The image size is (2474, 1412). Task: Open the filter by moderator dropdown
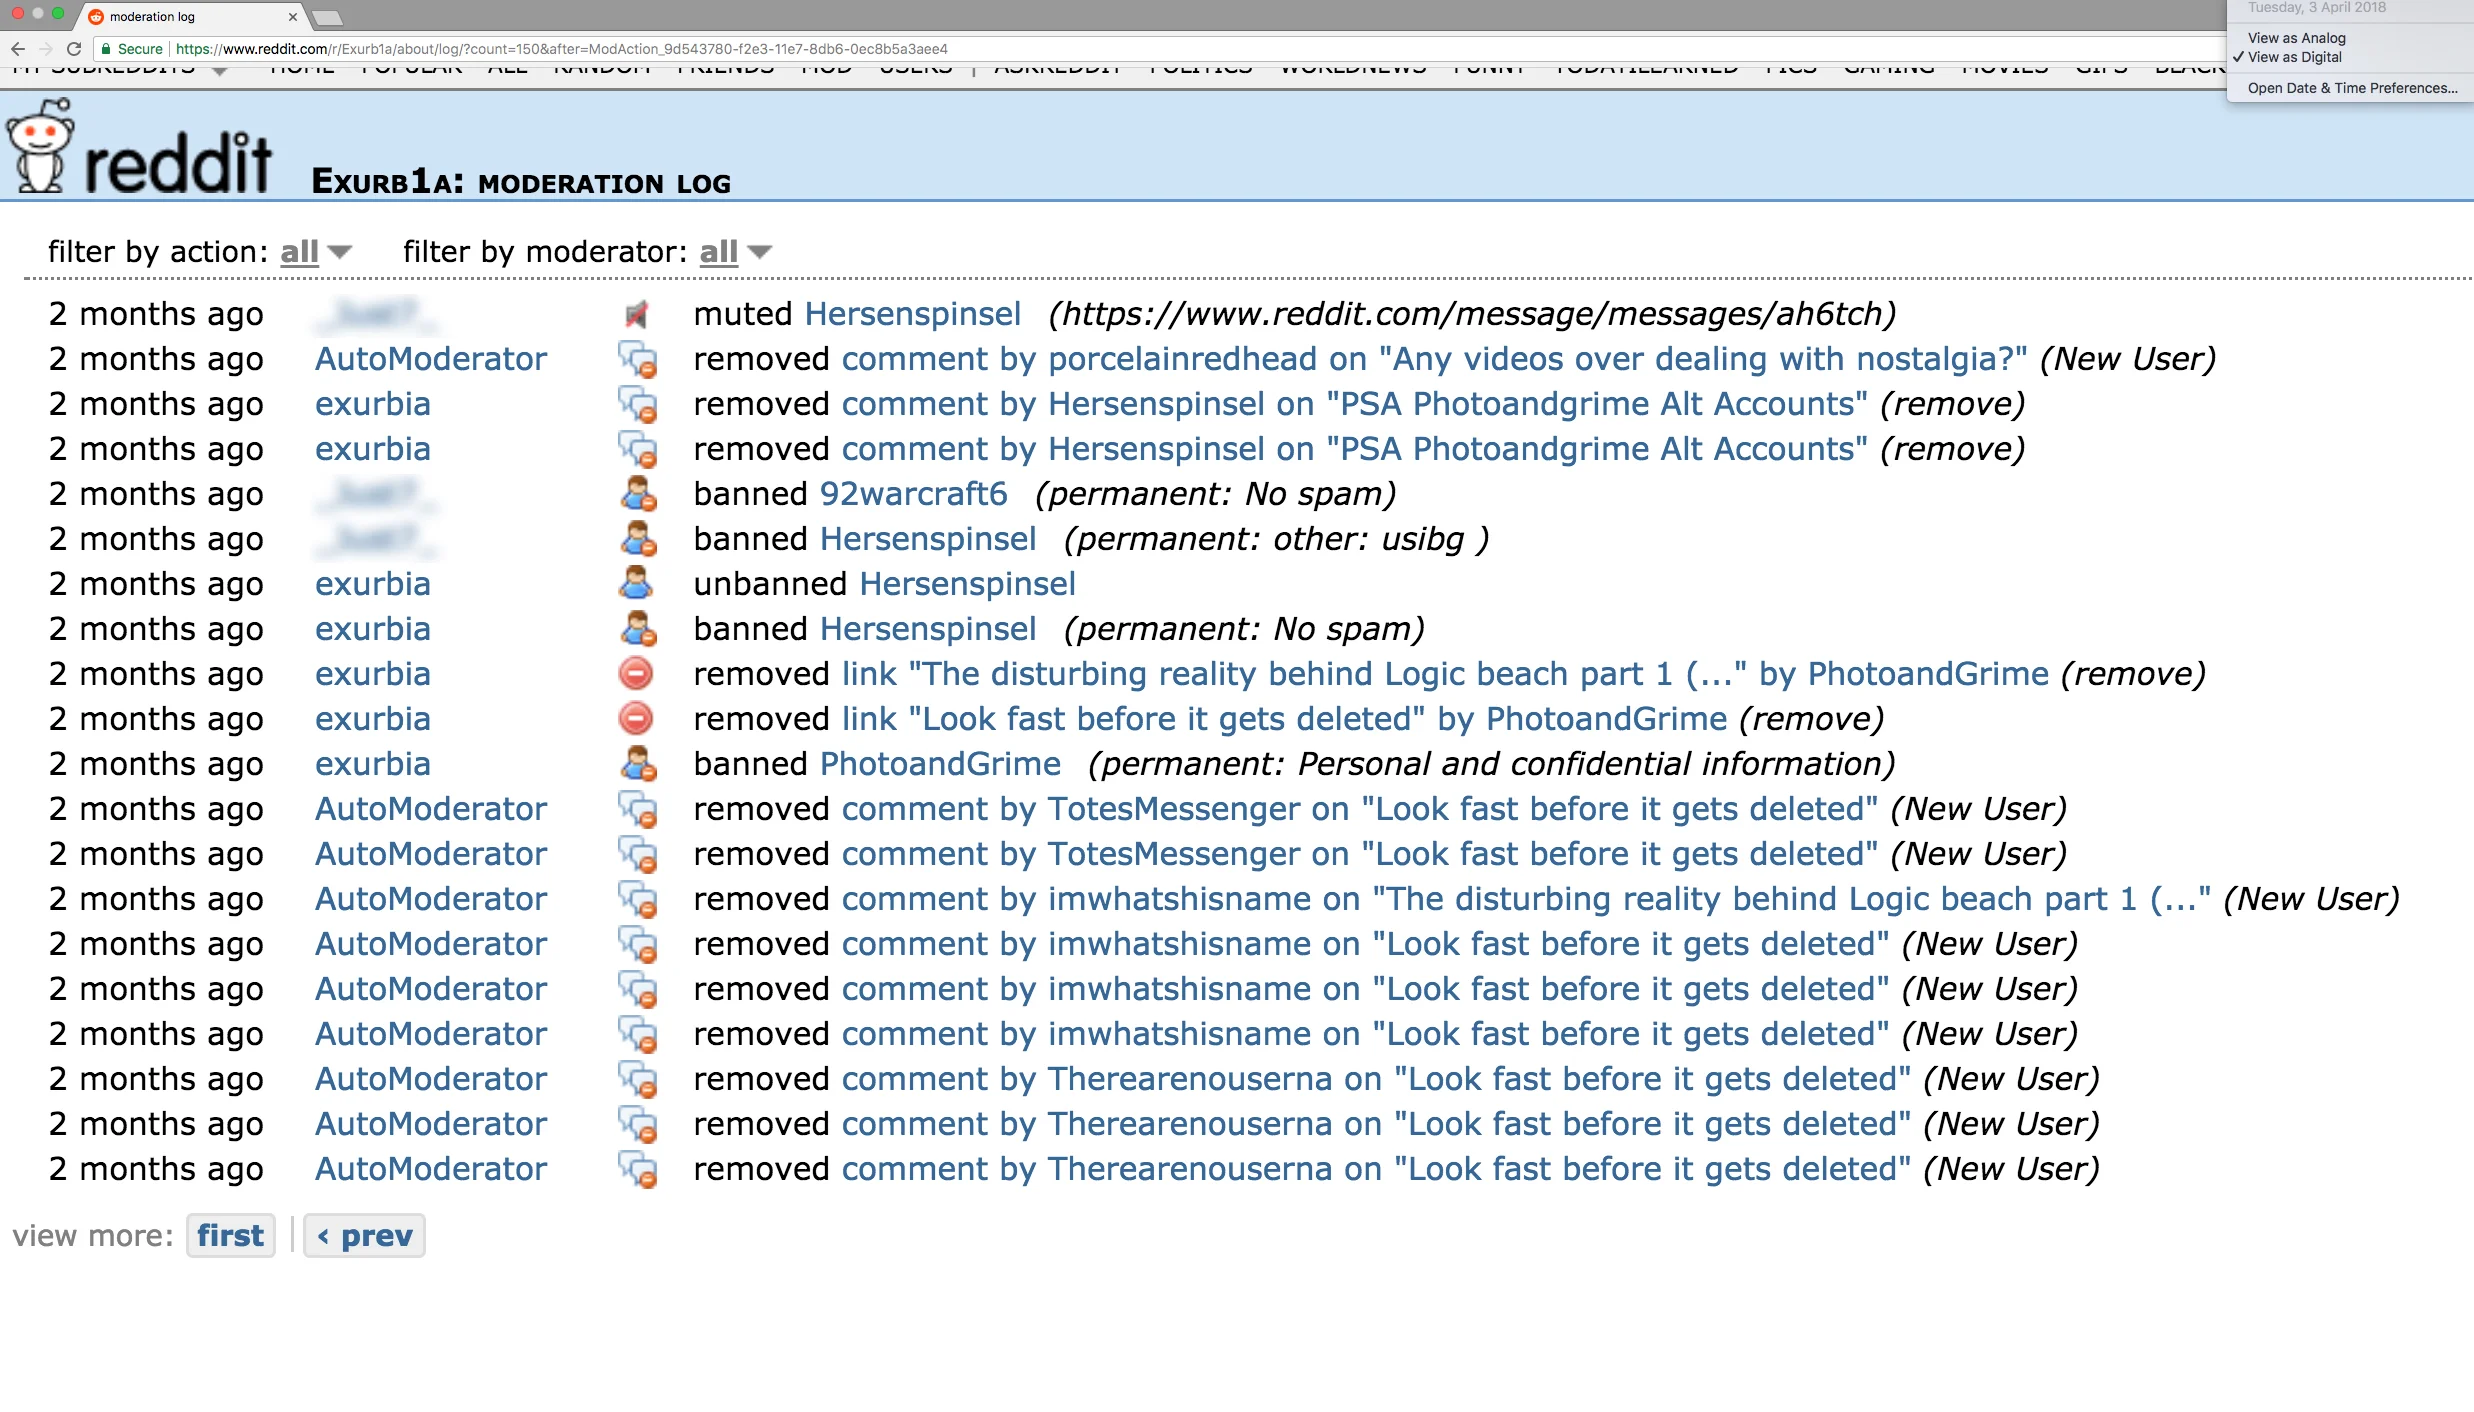(x=736, y=252)
